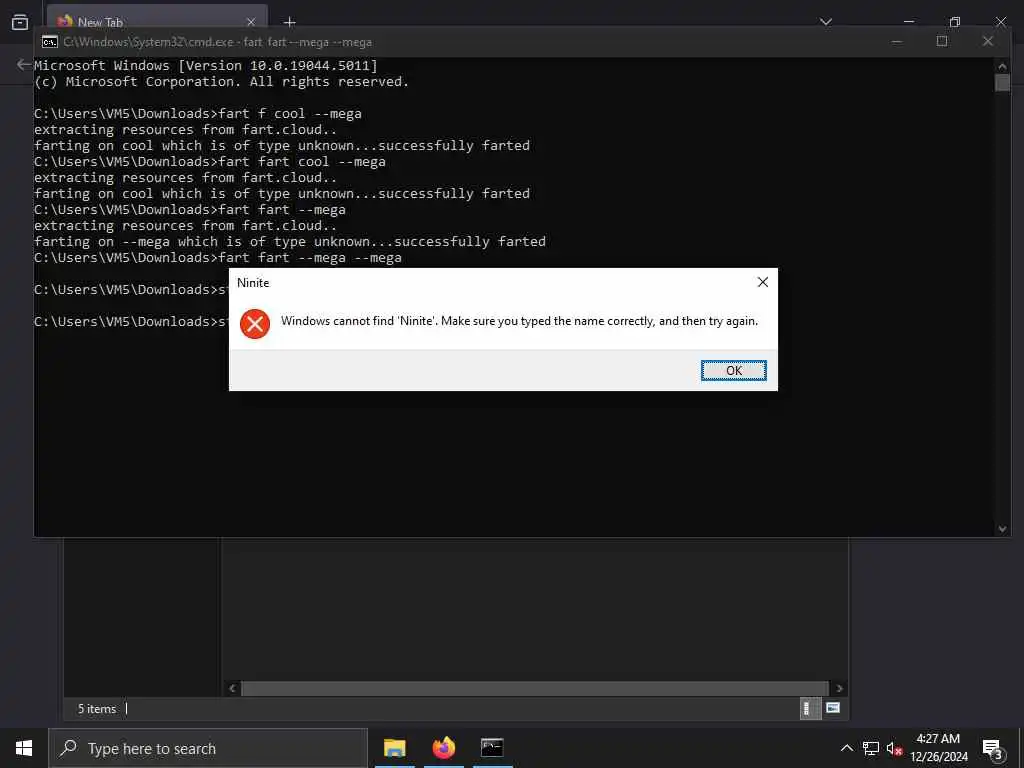Show hidden system tray icons
Image resolution: width=1024 pixels, height=768 pixels.
[x=846, y=748]
